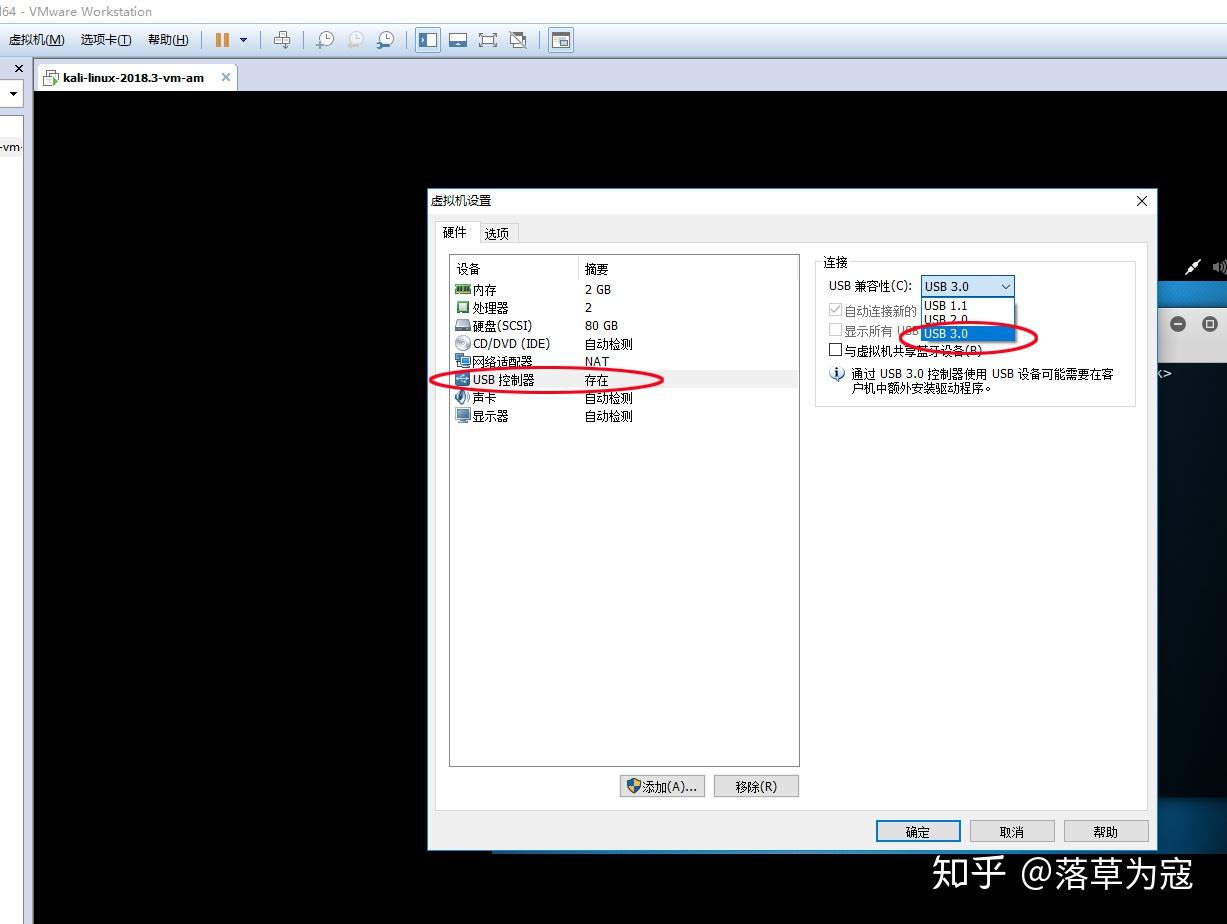This screenshot has height=924, width=1227.
Task: Toggle the thumbnail bar view icon
Action: tap(458, 40)
